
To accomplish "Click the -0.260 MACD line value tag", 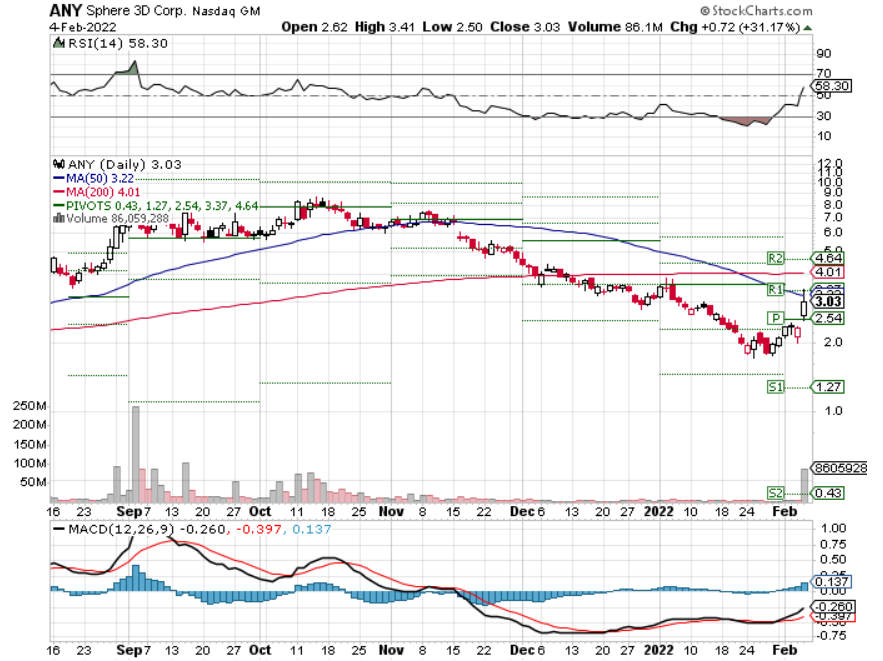I will 832,606.
